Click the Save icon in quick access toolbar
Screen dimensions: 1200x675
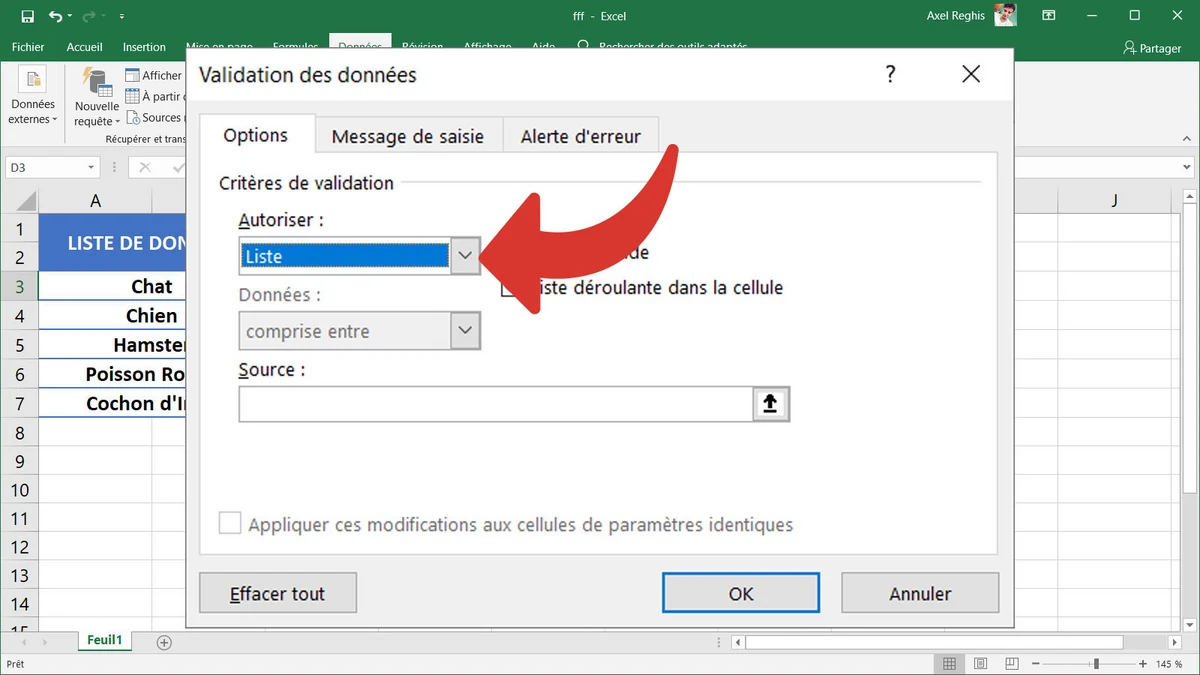coord(26,15)
